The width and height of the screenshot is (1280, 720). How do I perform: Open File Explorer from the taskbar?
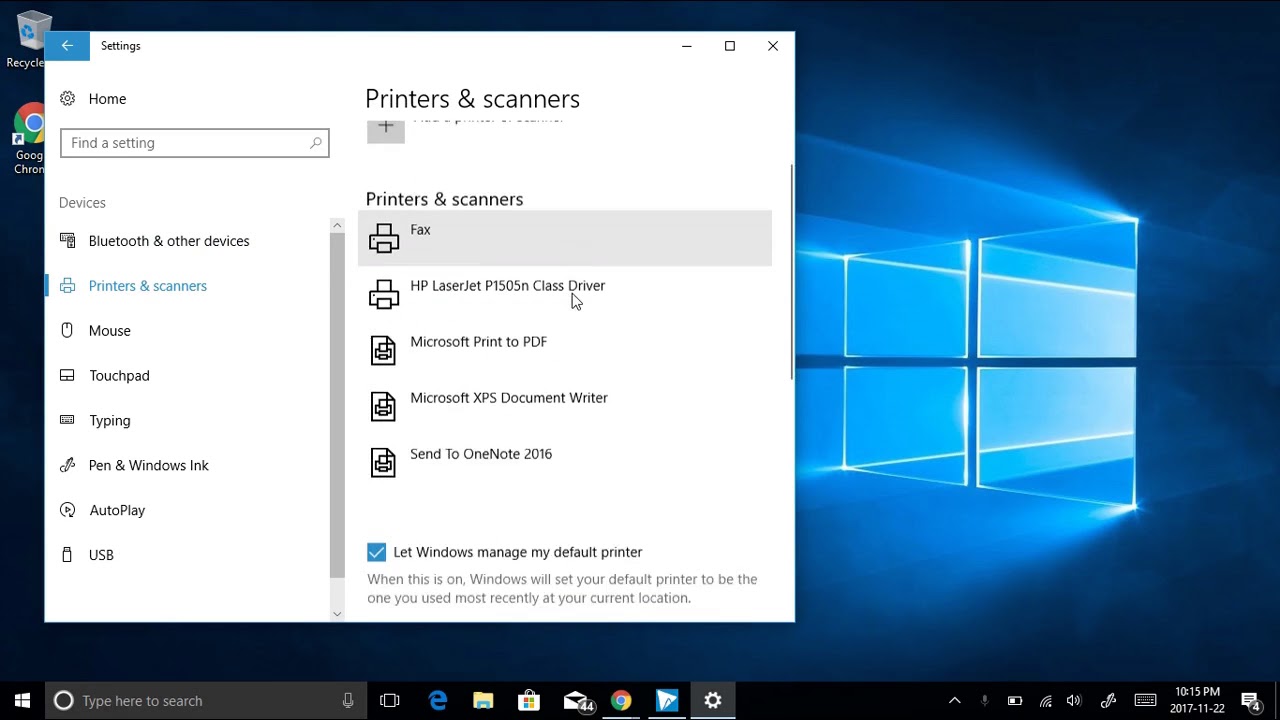[483, 701]
